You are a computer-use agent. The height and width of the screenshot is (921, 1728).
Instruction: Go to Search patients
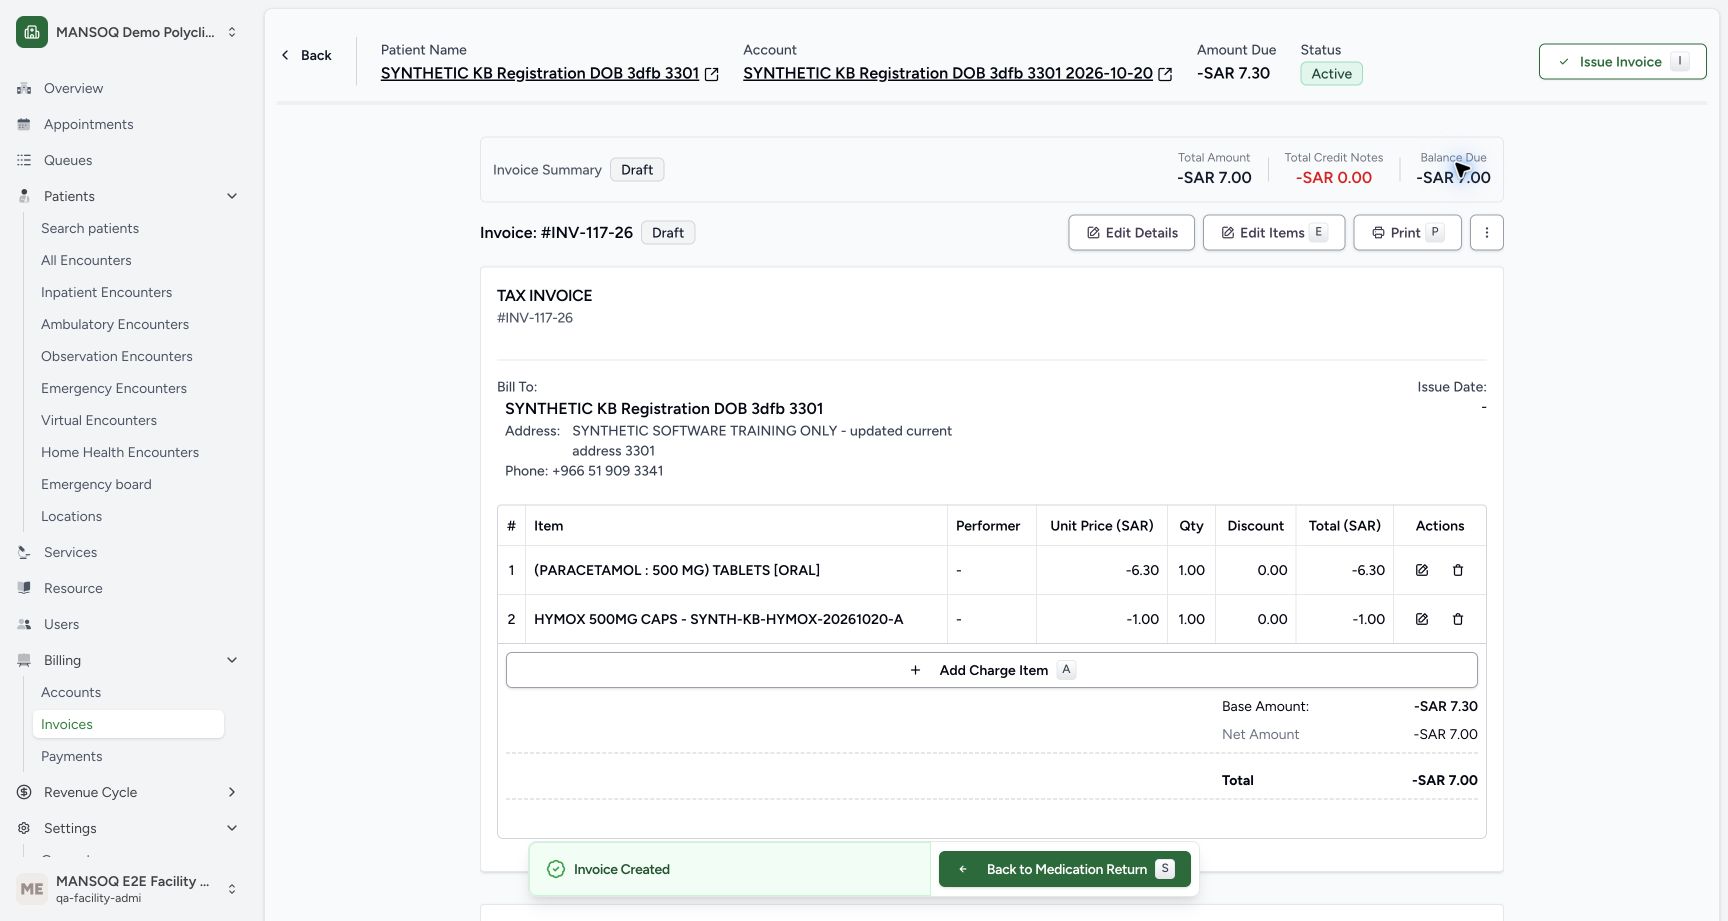pyautogui.click(x=90, y=228)
